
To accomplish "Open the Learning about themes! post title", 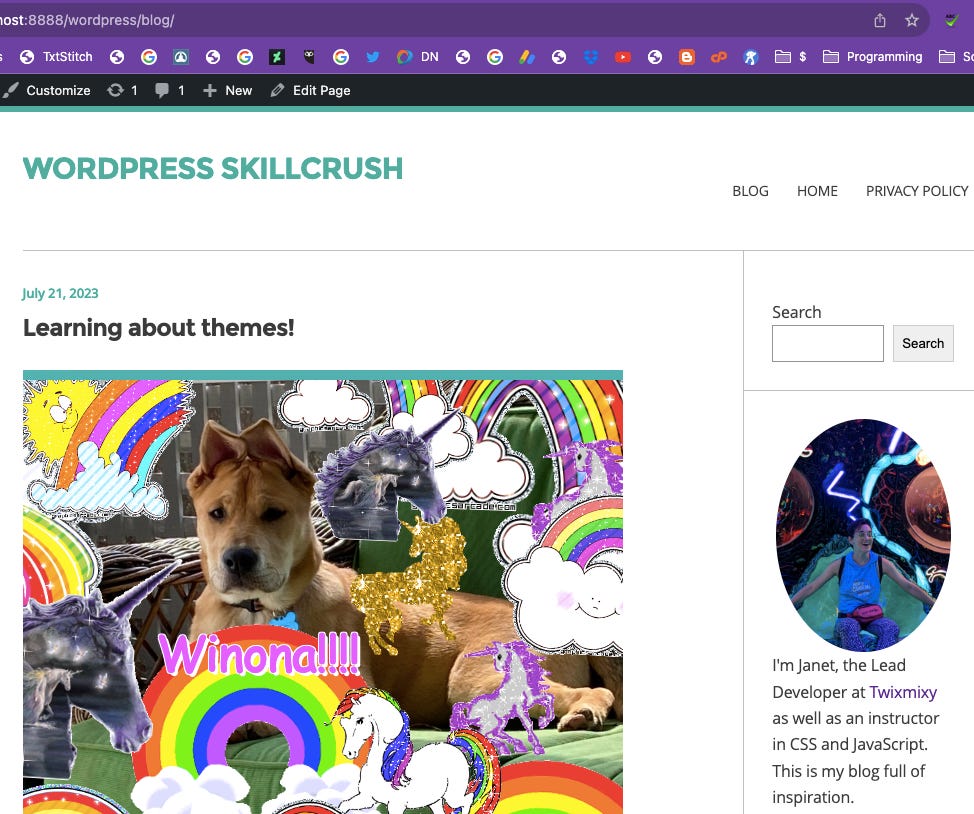I will 158,327.
